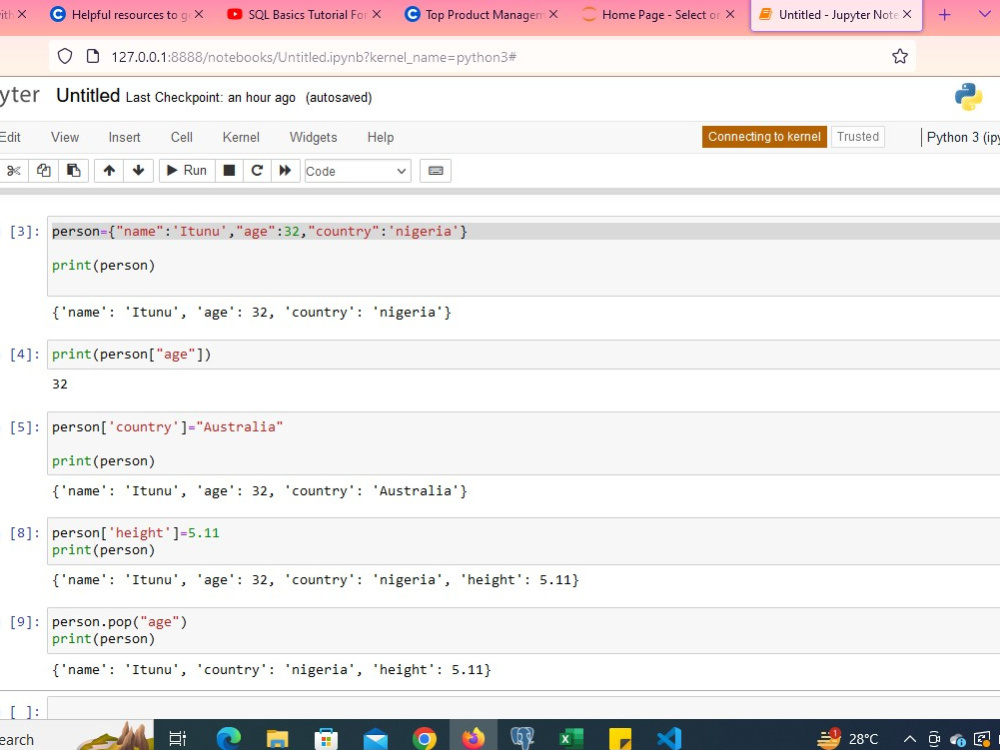Open the Widgets menu

[313, 137]
